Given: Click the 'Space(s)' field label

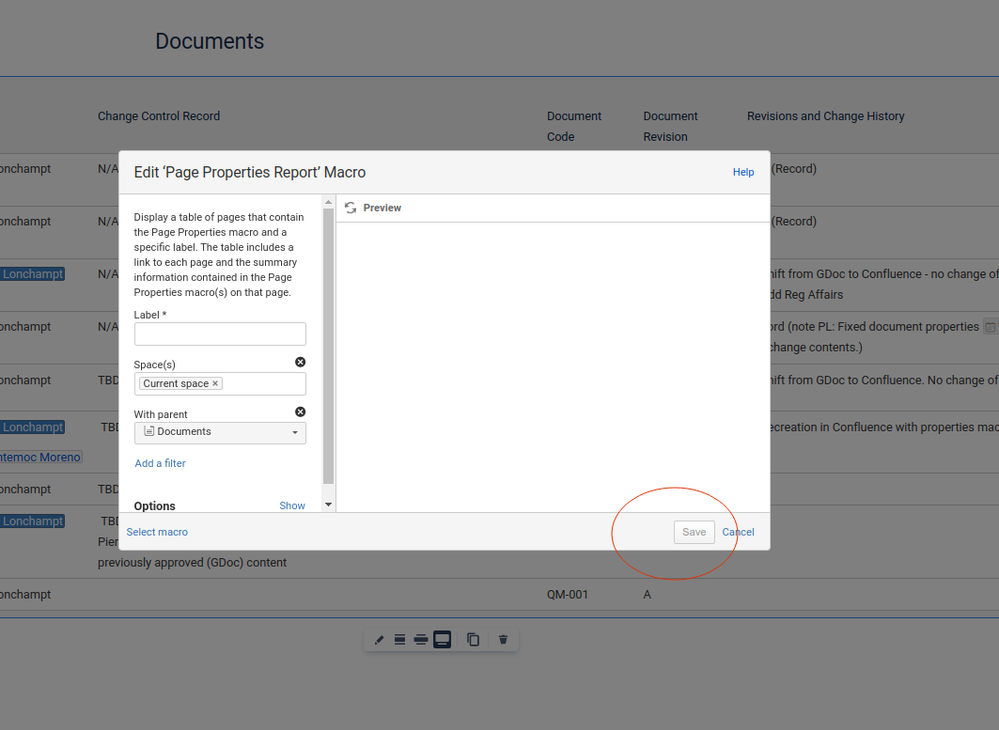Looking at the screenshot, I should click(x=154, y=364).
